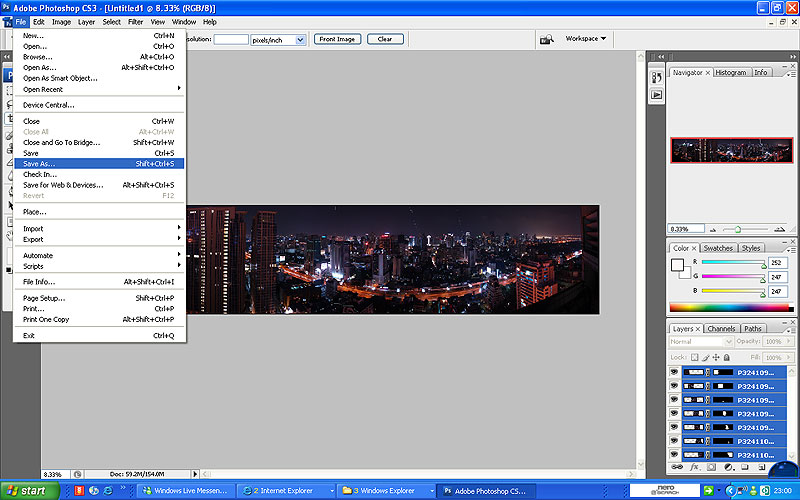Image resolution: width=800 pixels, height=500 pixels.
Task: Open Color panel options menu icon
Action: [791, 250]
